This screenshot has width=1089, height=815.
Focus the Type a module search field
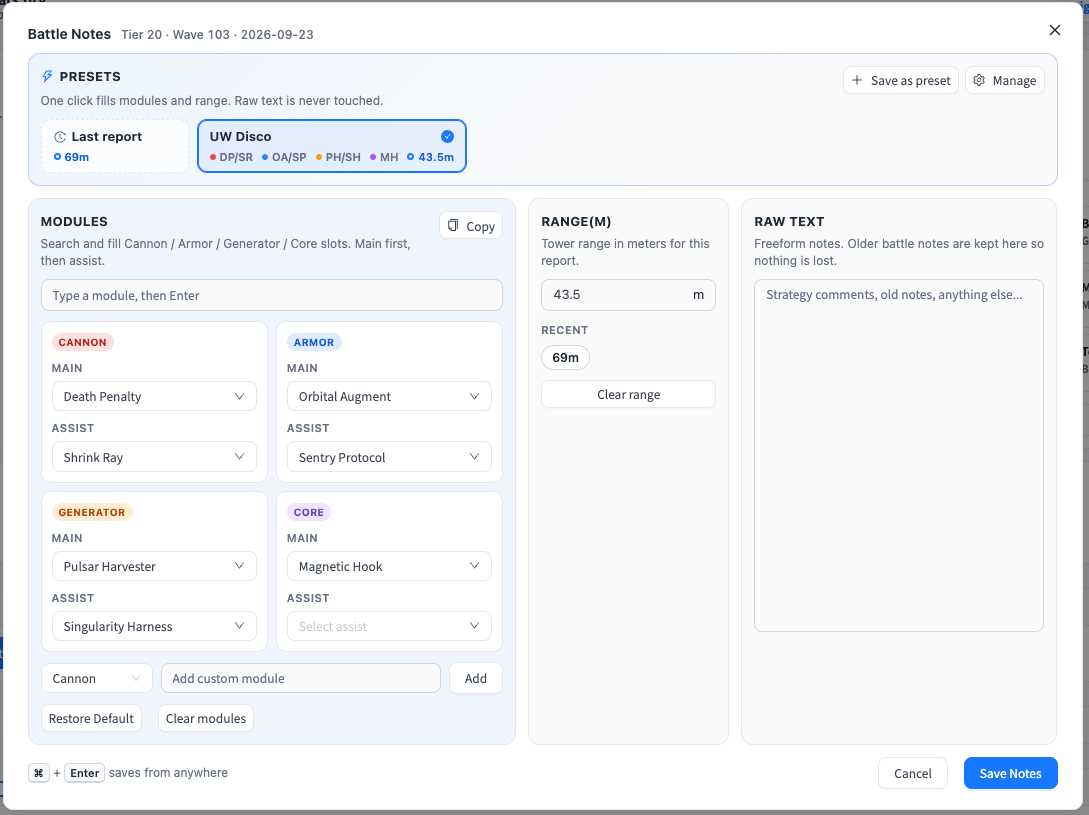pyautogui.click(x=272, y=295)
